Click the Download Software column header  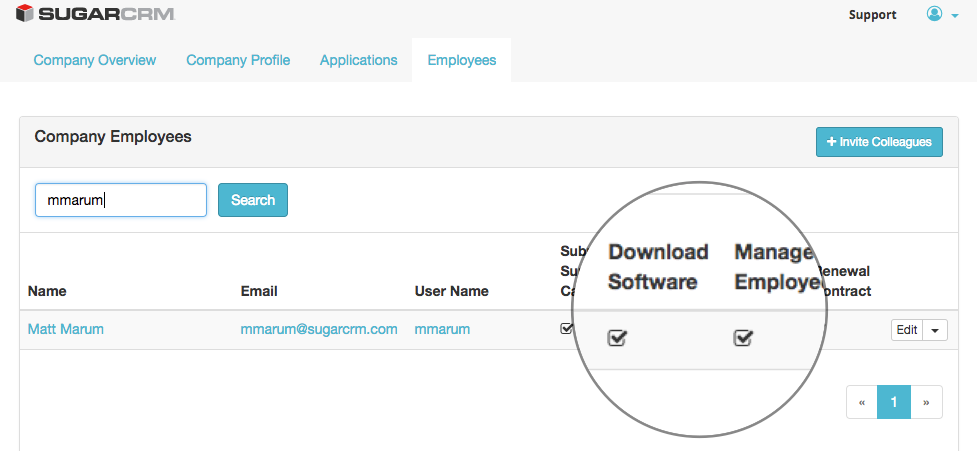point(658,267)
